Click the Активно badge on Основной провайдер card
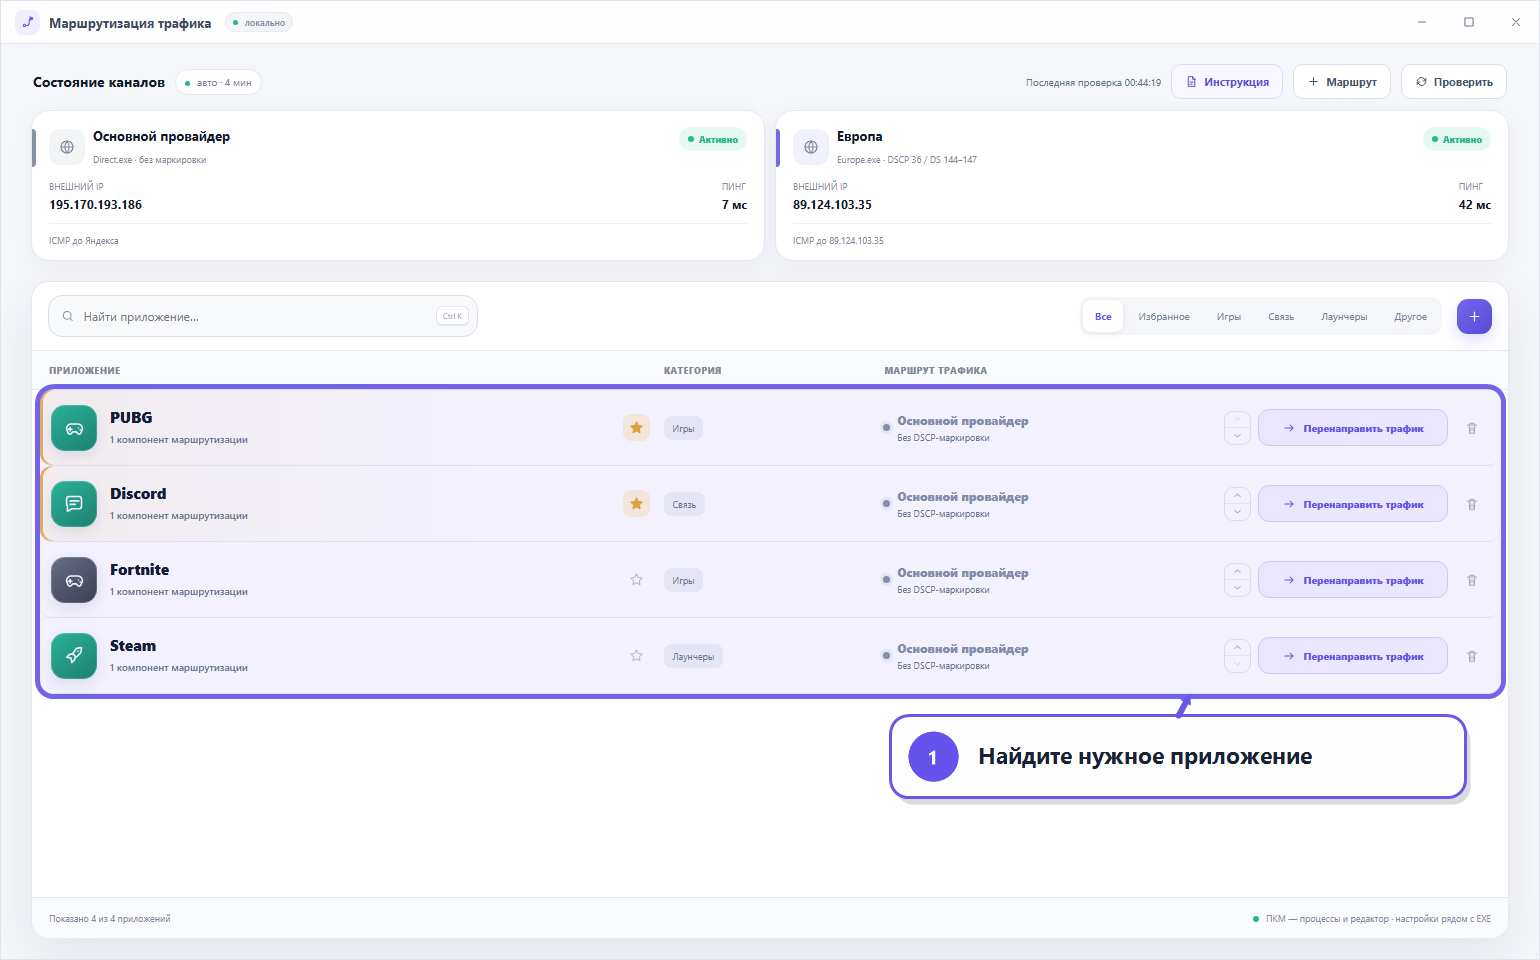The height and width of the screenshot is (960, 1540). (713, 140)
